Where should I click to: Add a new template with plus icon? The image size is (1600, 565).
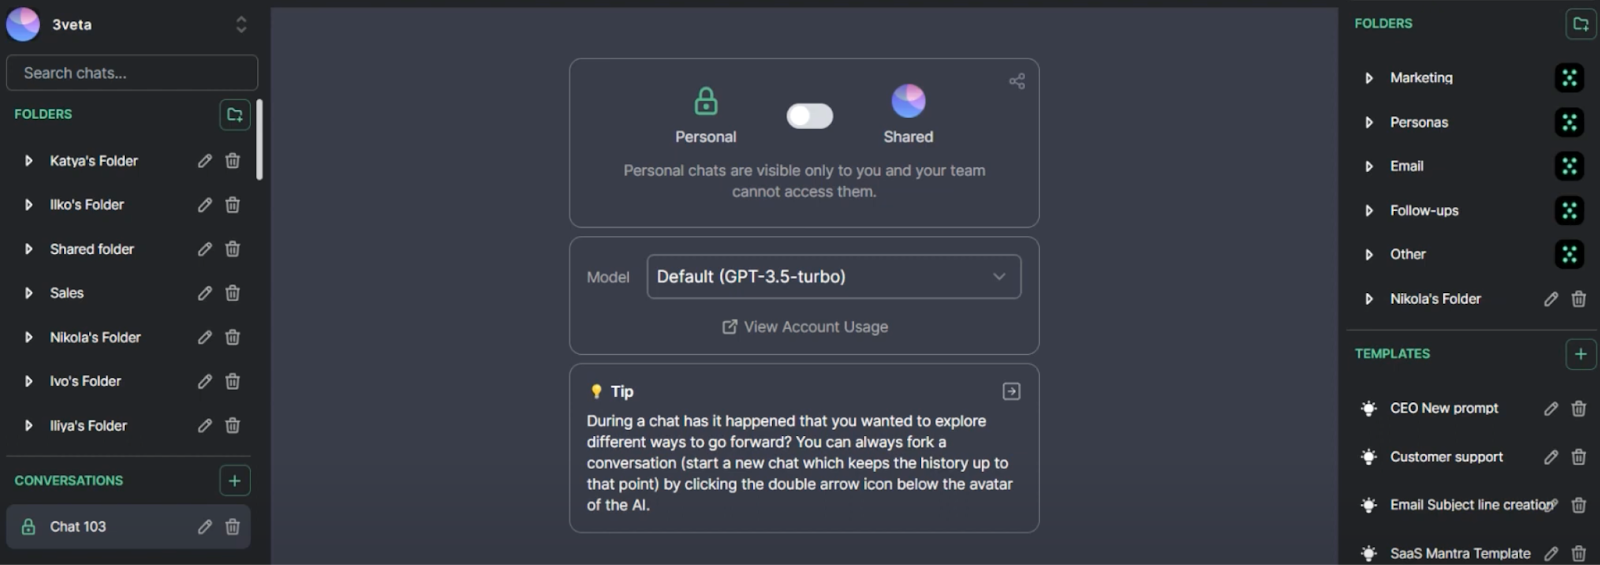(x=1580, y=354)
